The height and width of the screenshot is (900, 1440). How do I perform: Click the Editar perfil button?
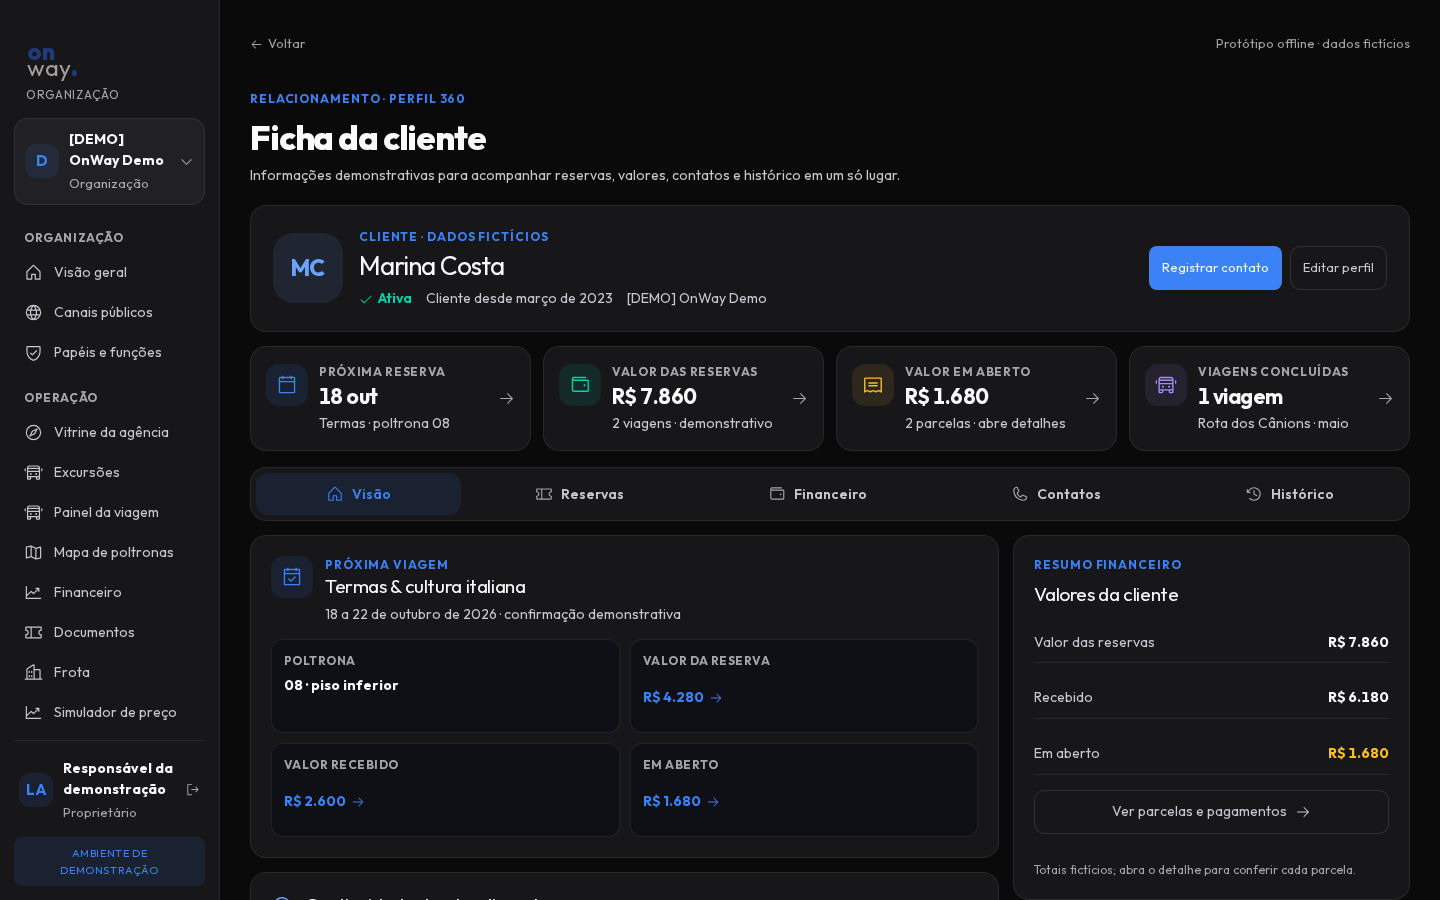point(1338,268)
